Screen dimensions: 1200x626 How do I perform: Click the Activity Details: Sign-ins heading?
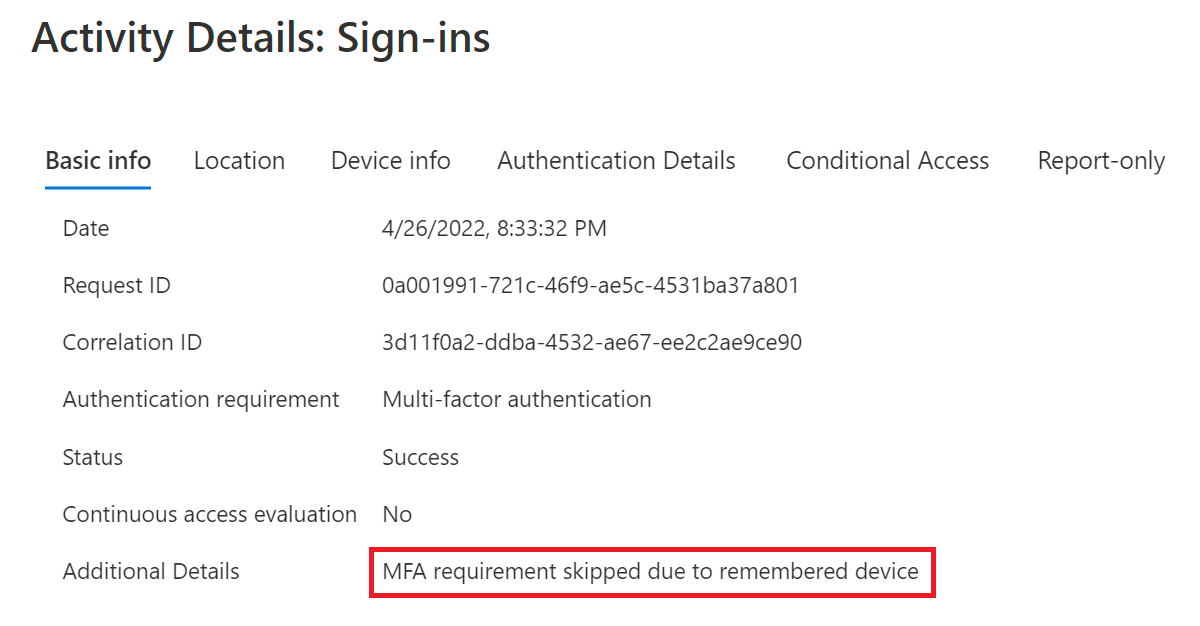(261, 38)
